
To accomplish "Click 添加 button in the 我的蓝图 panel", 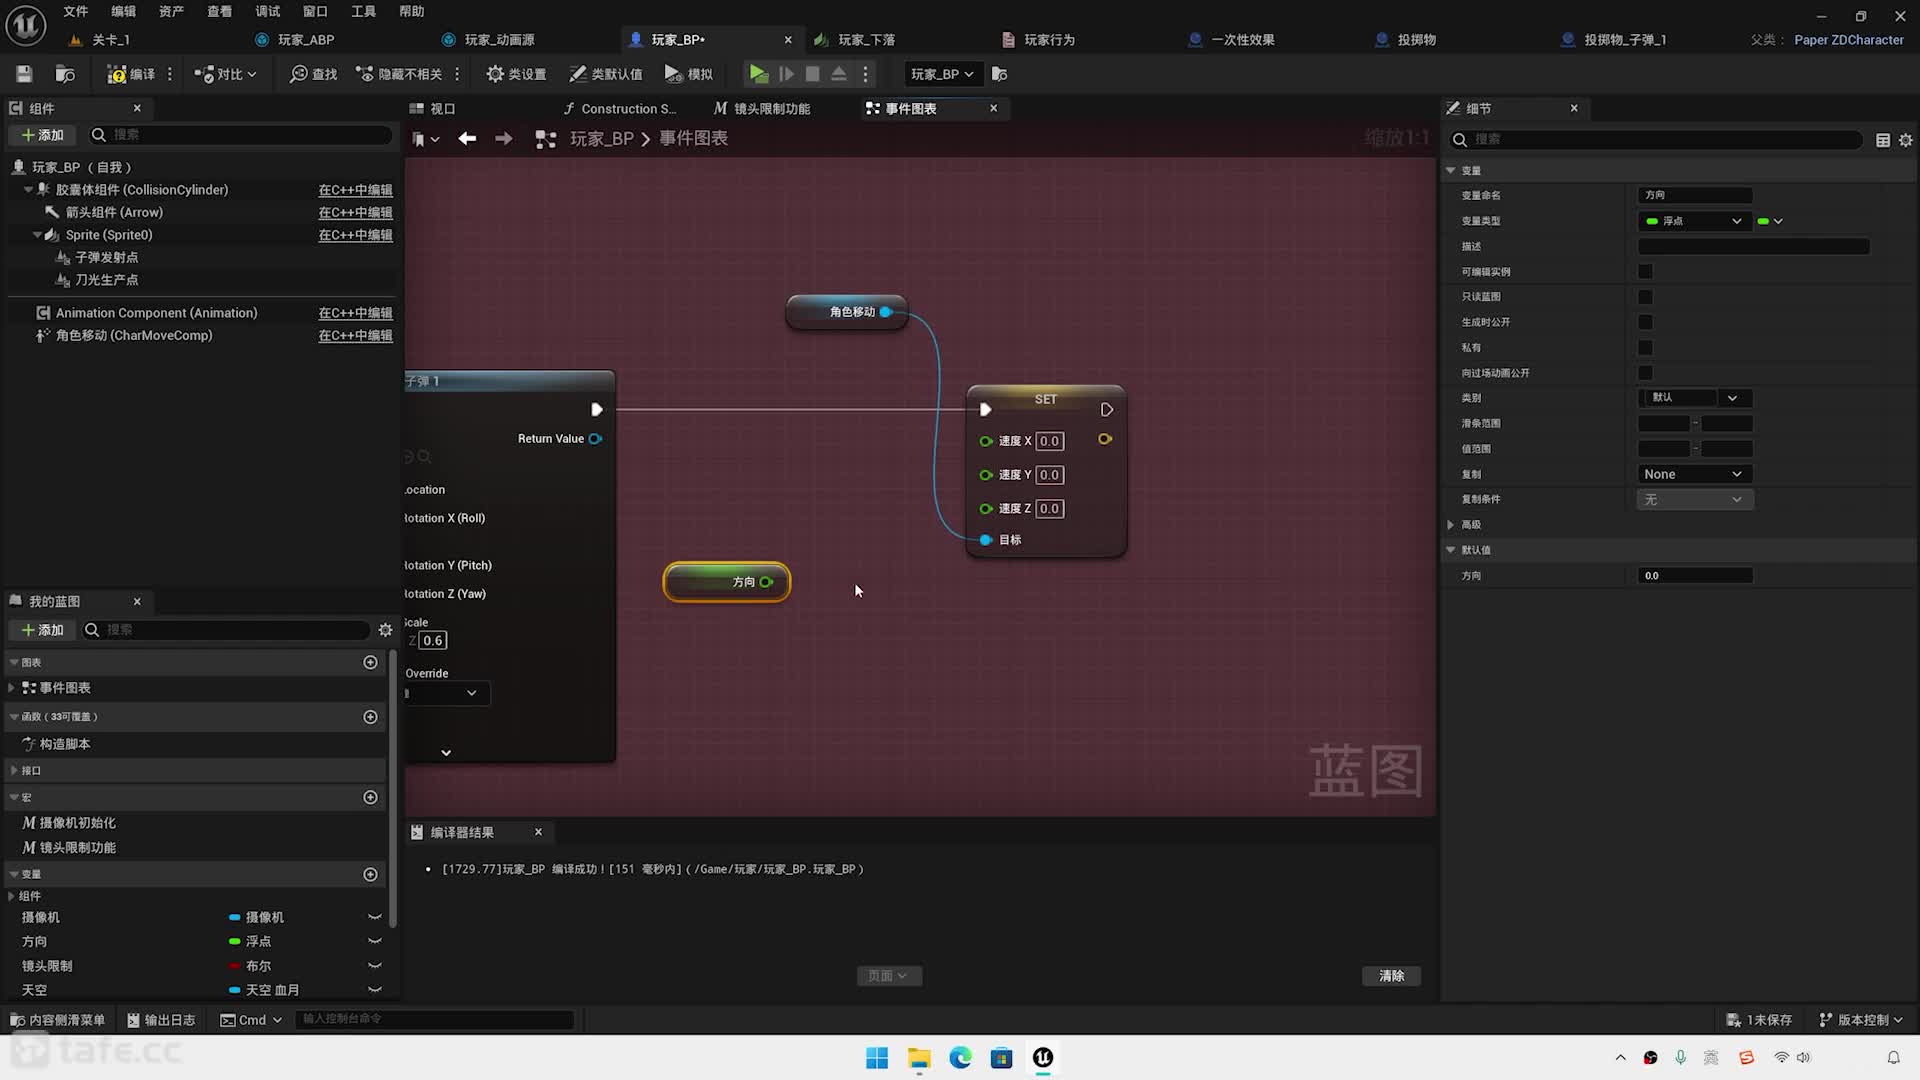I will (42, 630).
